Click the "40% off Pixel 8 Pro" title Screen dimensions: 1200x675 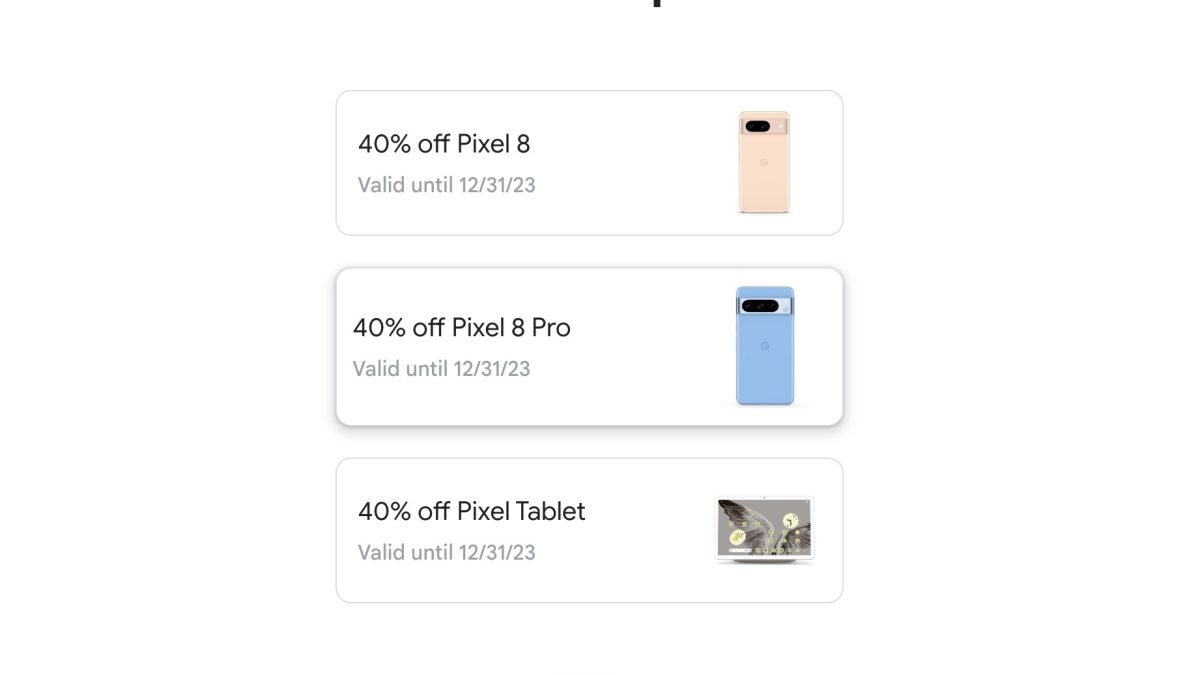pyautogui.click(x=461, y=328)
